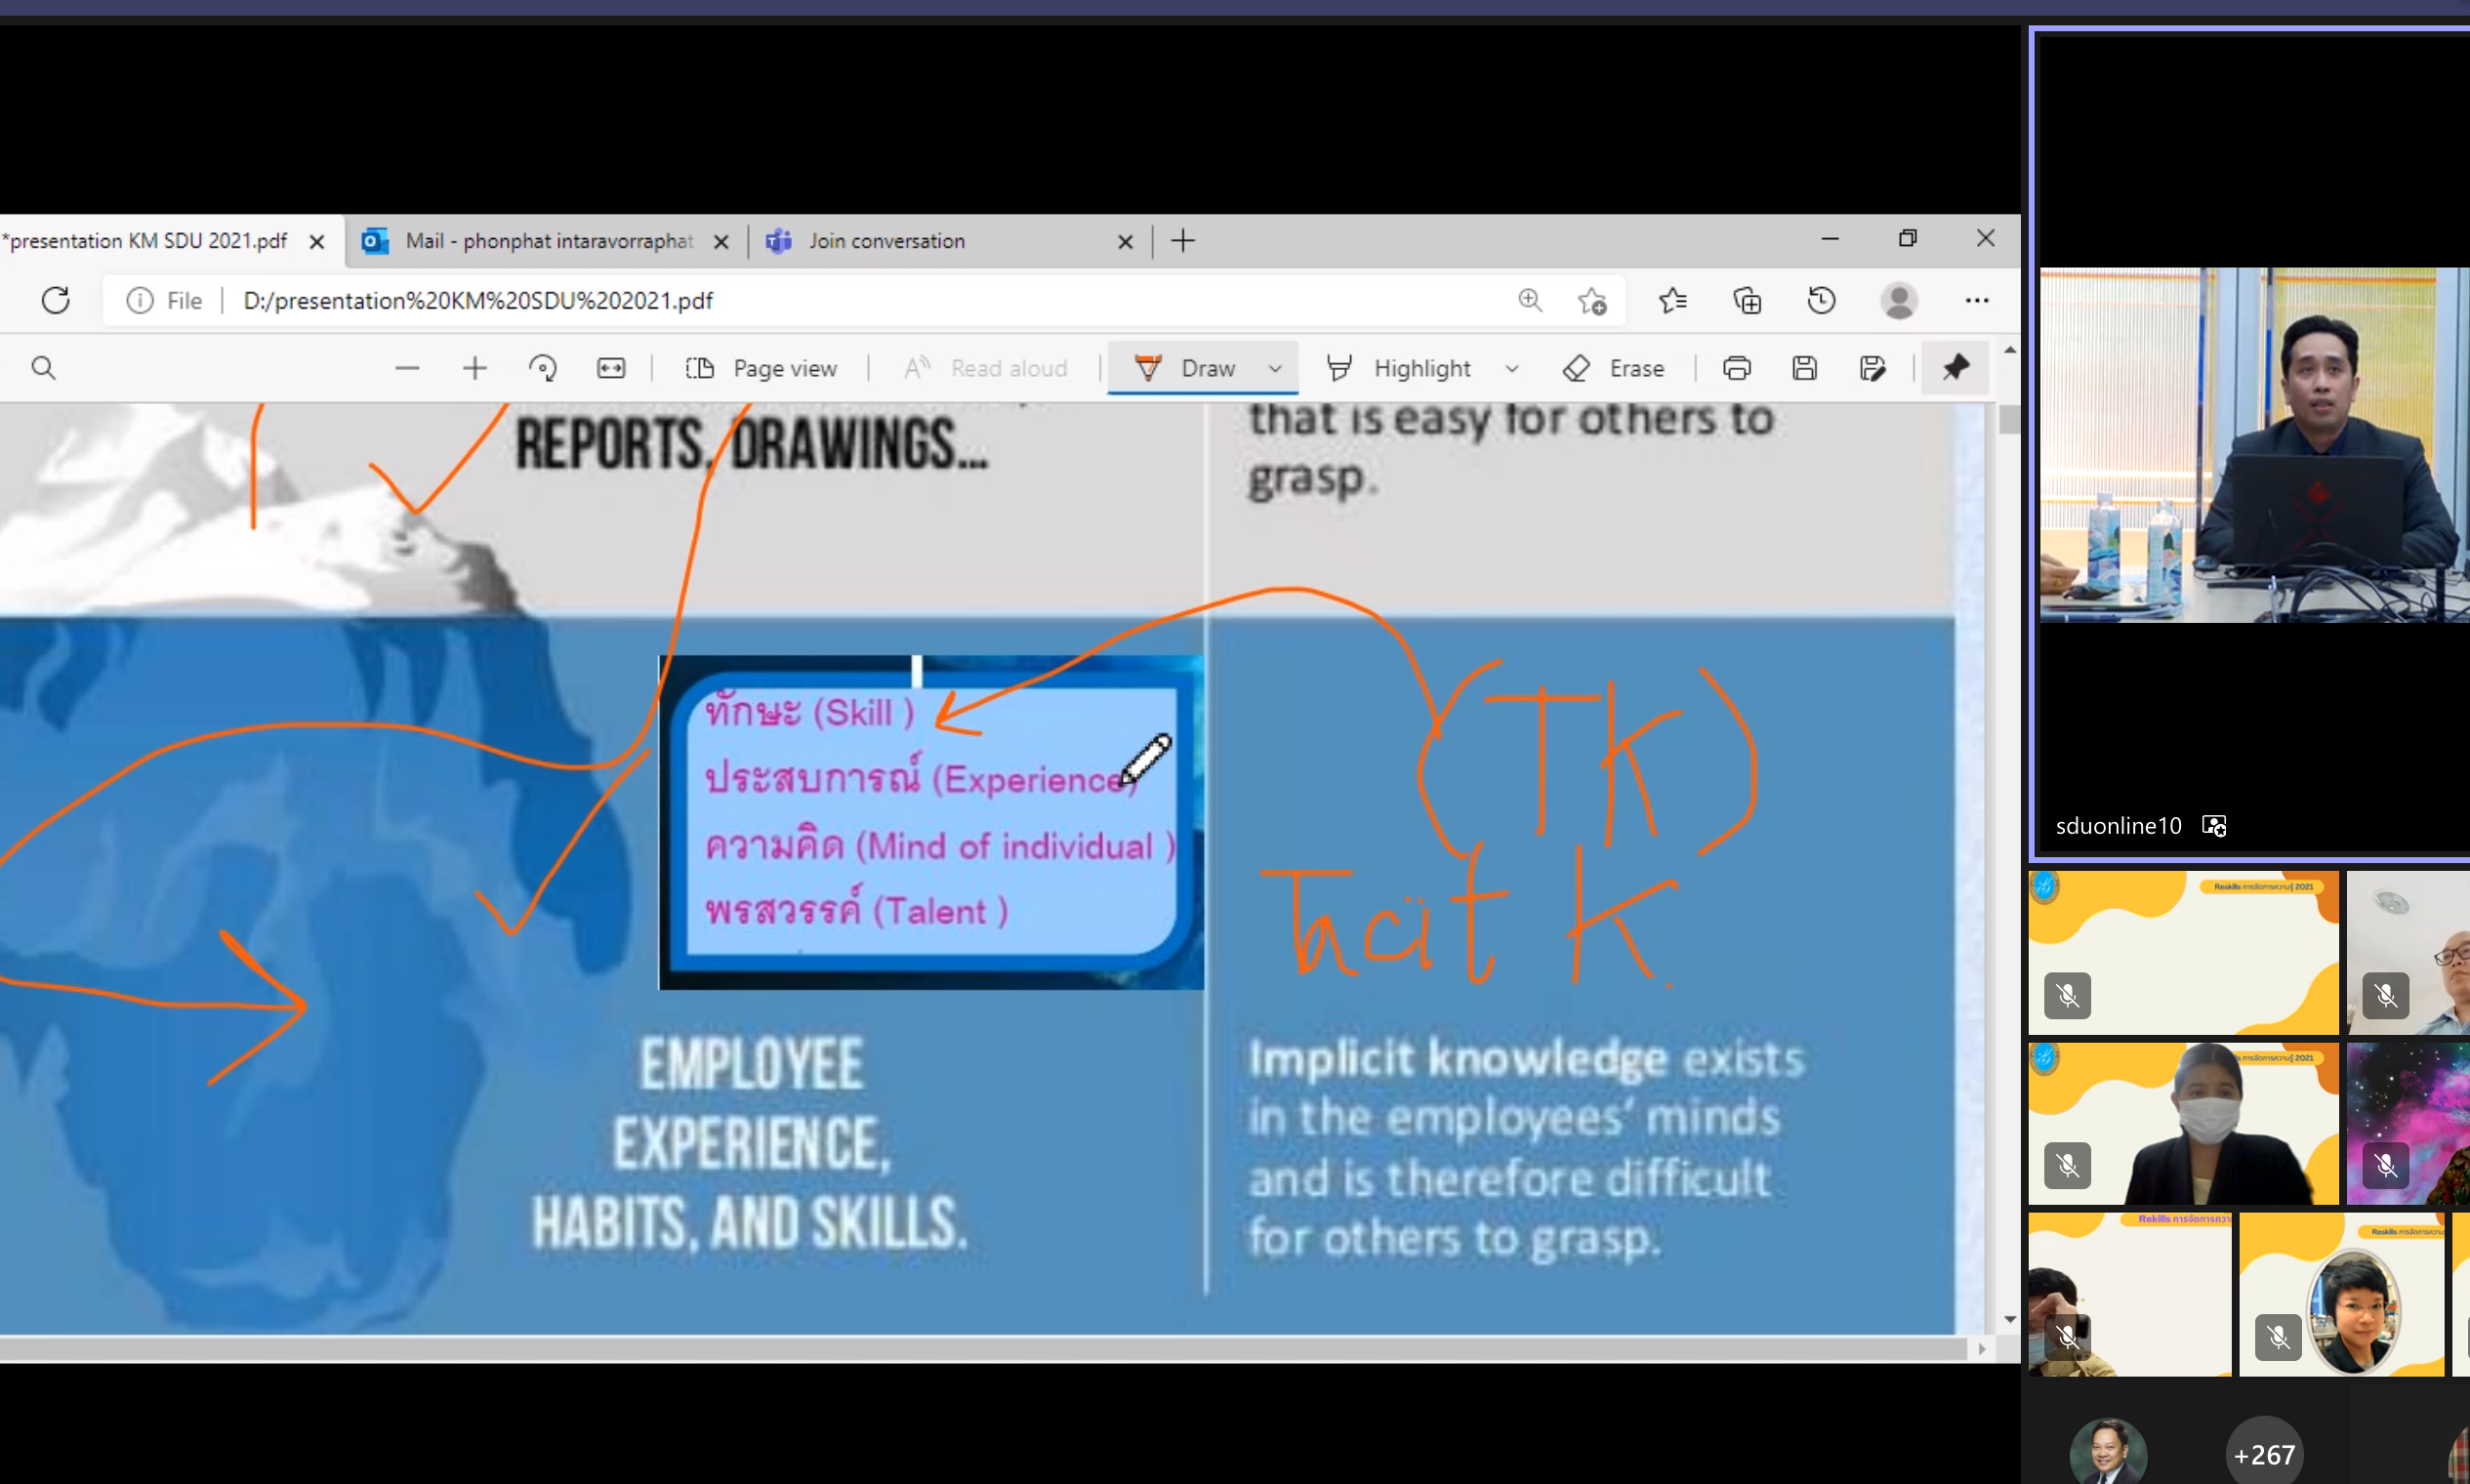Close the Join conversation tab
This screenshot has height=1484, width=2470.
(1125, 241)
